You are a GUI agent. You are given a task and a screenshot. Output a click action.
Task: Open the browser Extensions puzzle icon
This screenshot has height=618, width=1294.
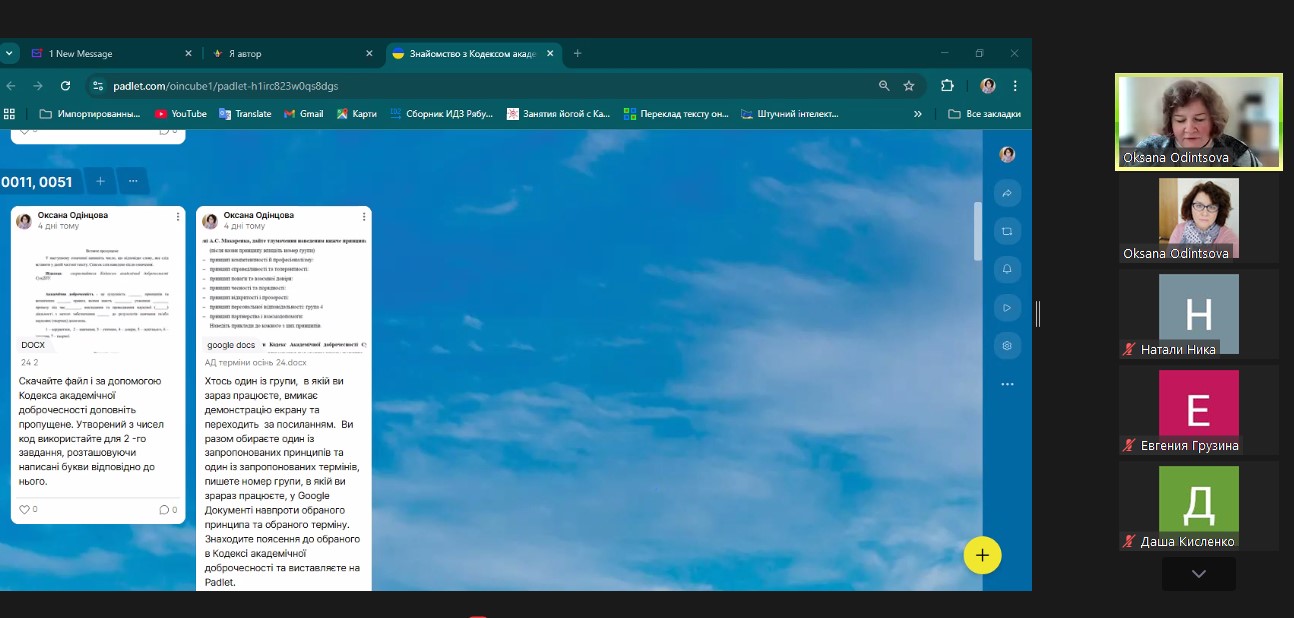click(x=947, y=86)
